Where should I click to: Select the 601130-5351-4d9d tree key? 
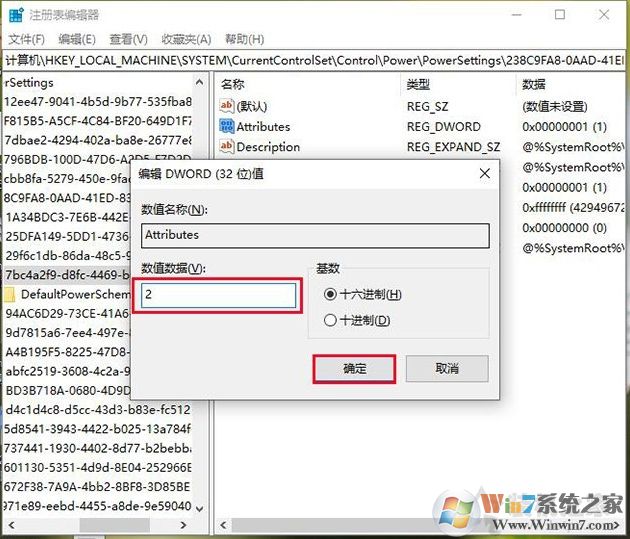click(98, 468)
